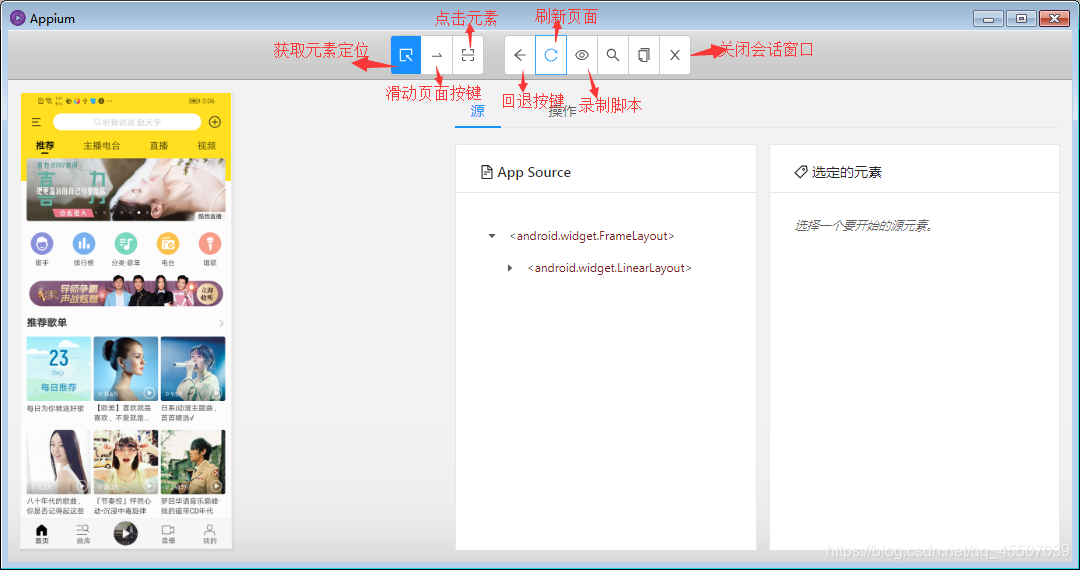Toggle recording with the eye icon

pyautogui.click(x=582, y=55)
